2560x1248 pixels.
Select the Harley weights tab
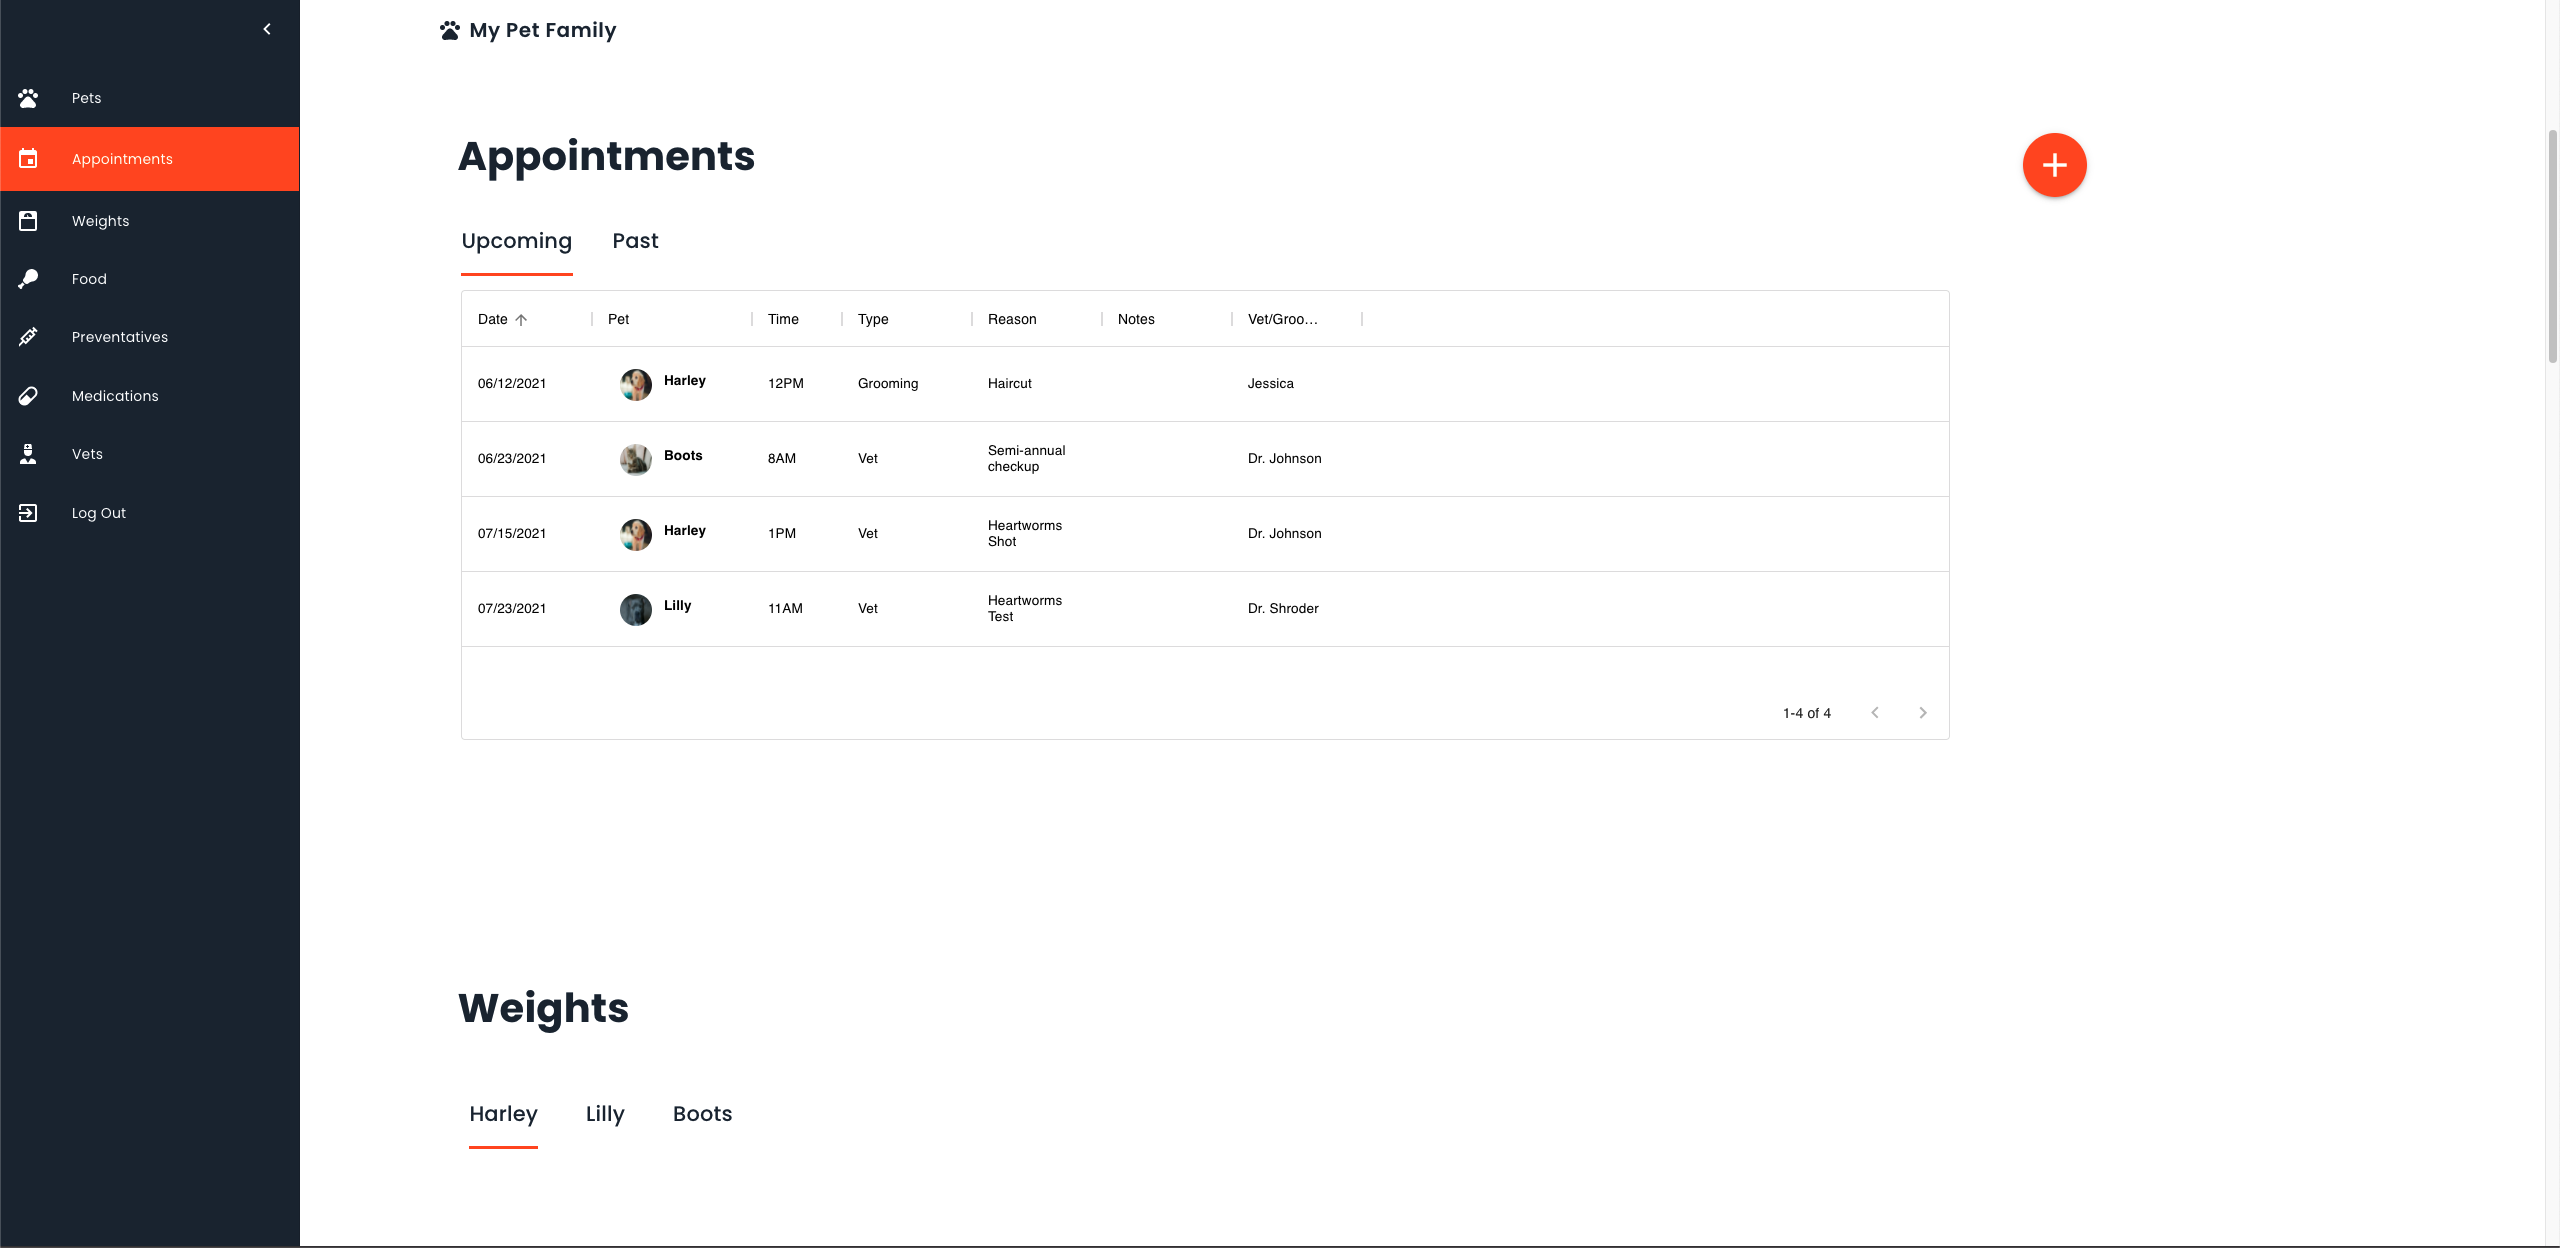[x=503, y=1114]
